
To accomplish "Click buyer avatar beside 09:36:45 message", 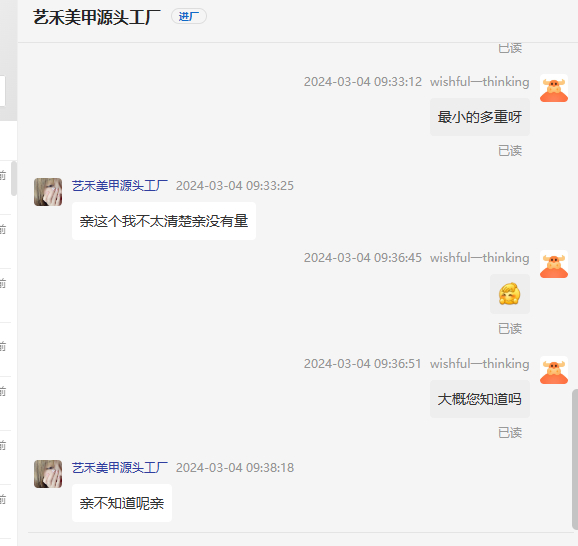I will (554, 264).
